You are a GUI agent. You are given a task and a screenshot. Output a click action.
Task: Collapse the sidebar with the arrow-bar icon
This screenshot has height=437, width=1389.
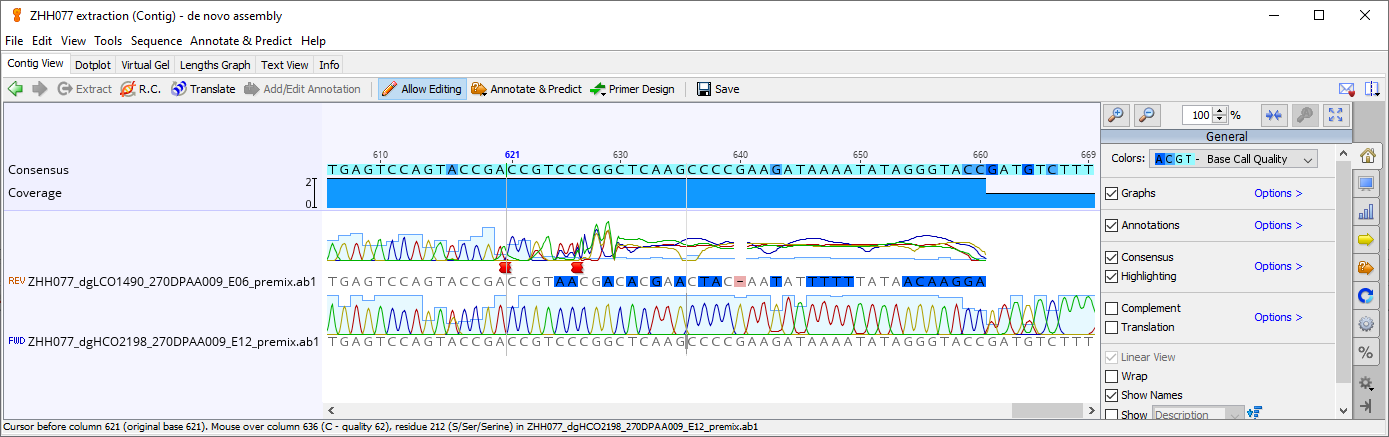1367,406
